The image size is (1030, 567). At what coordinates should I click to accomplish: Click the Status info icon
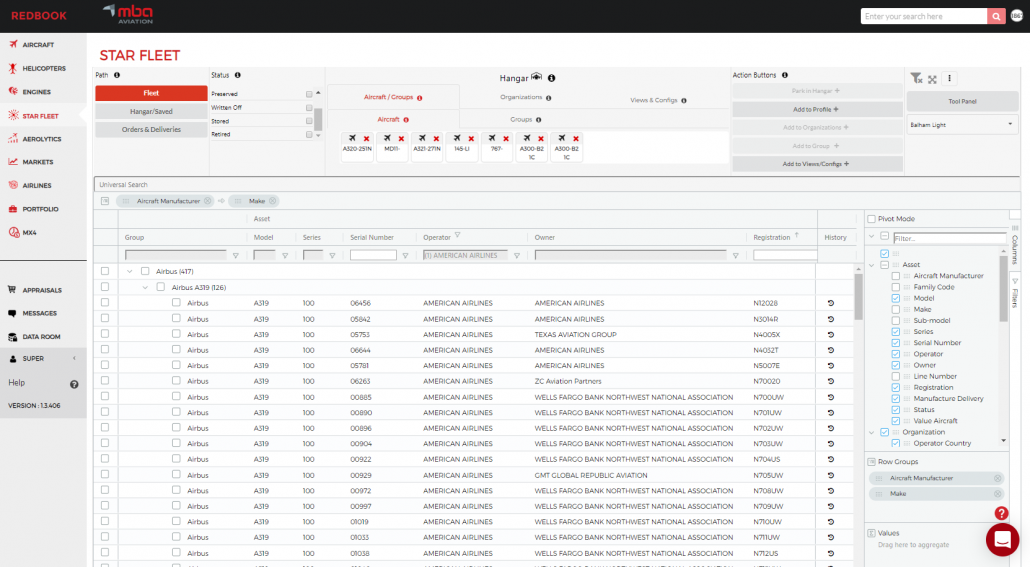(238, 75)
